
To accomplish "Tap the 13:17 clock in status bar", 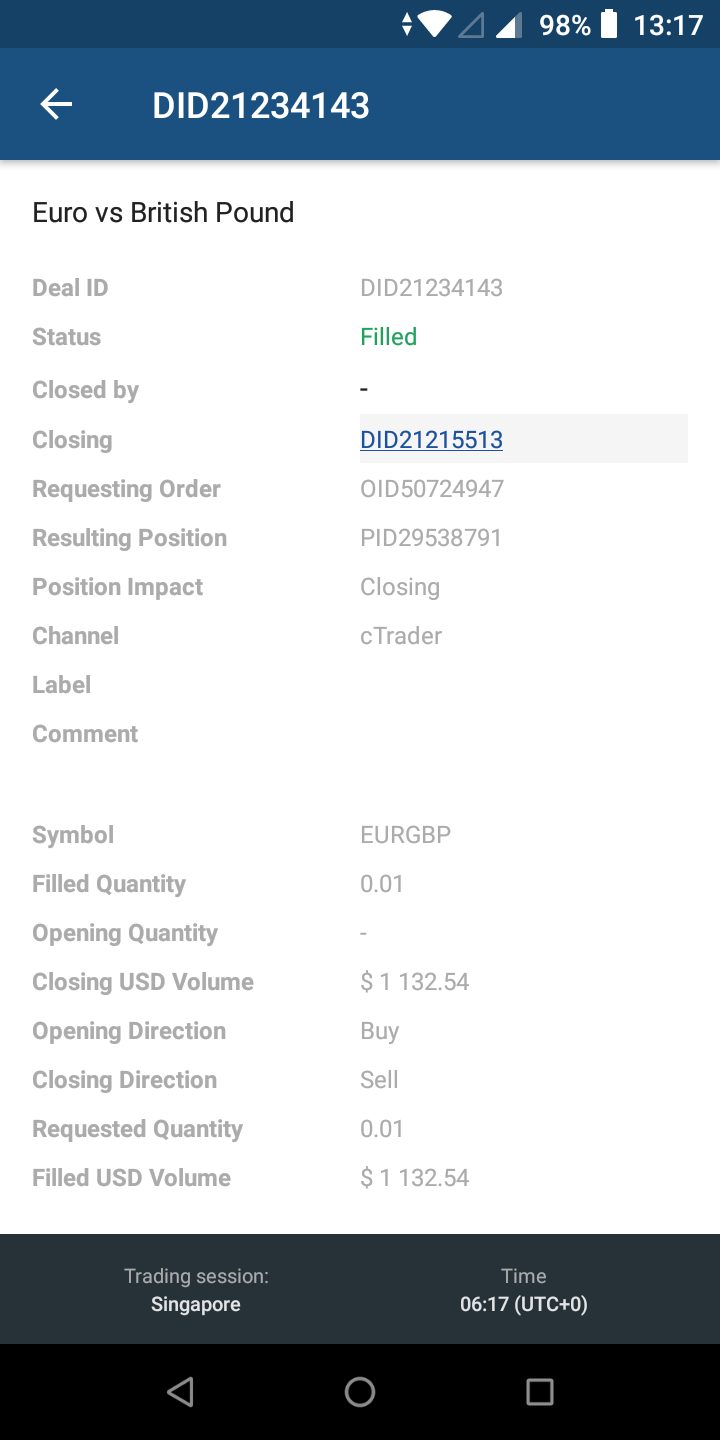I will point(668,24).
